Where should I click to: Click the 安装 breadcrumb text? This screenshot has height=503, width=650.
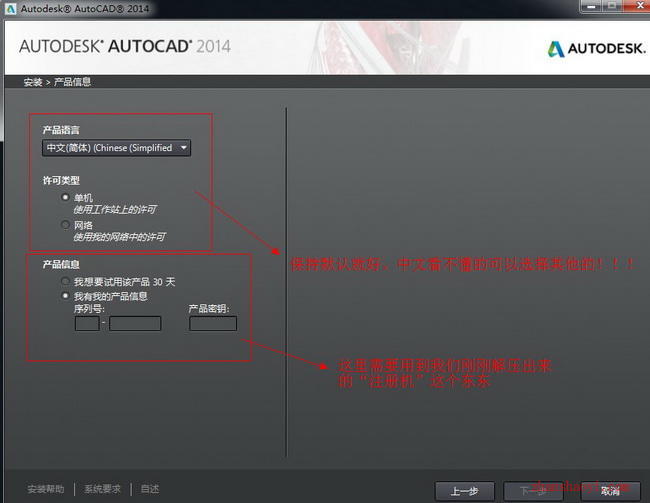pyautogui.click(x=33, y=82)
